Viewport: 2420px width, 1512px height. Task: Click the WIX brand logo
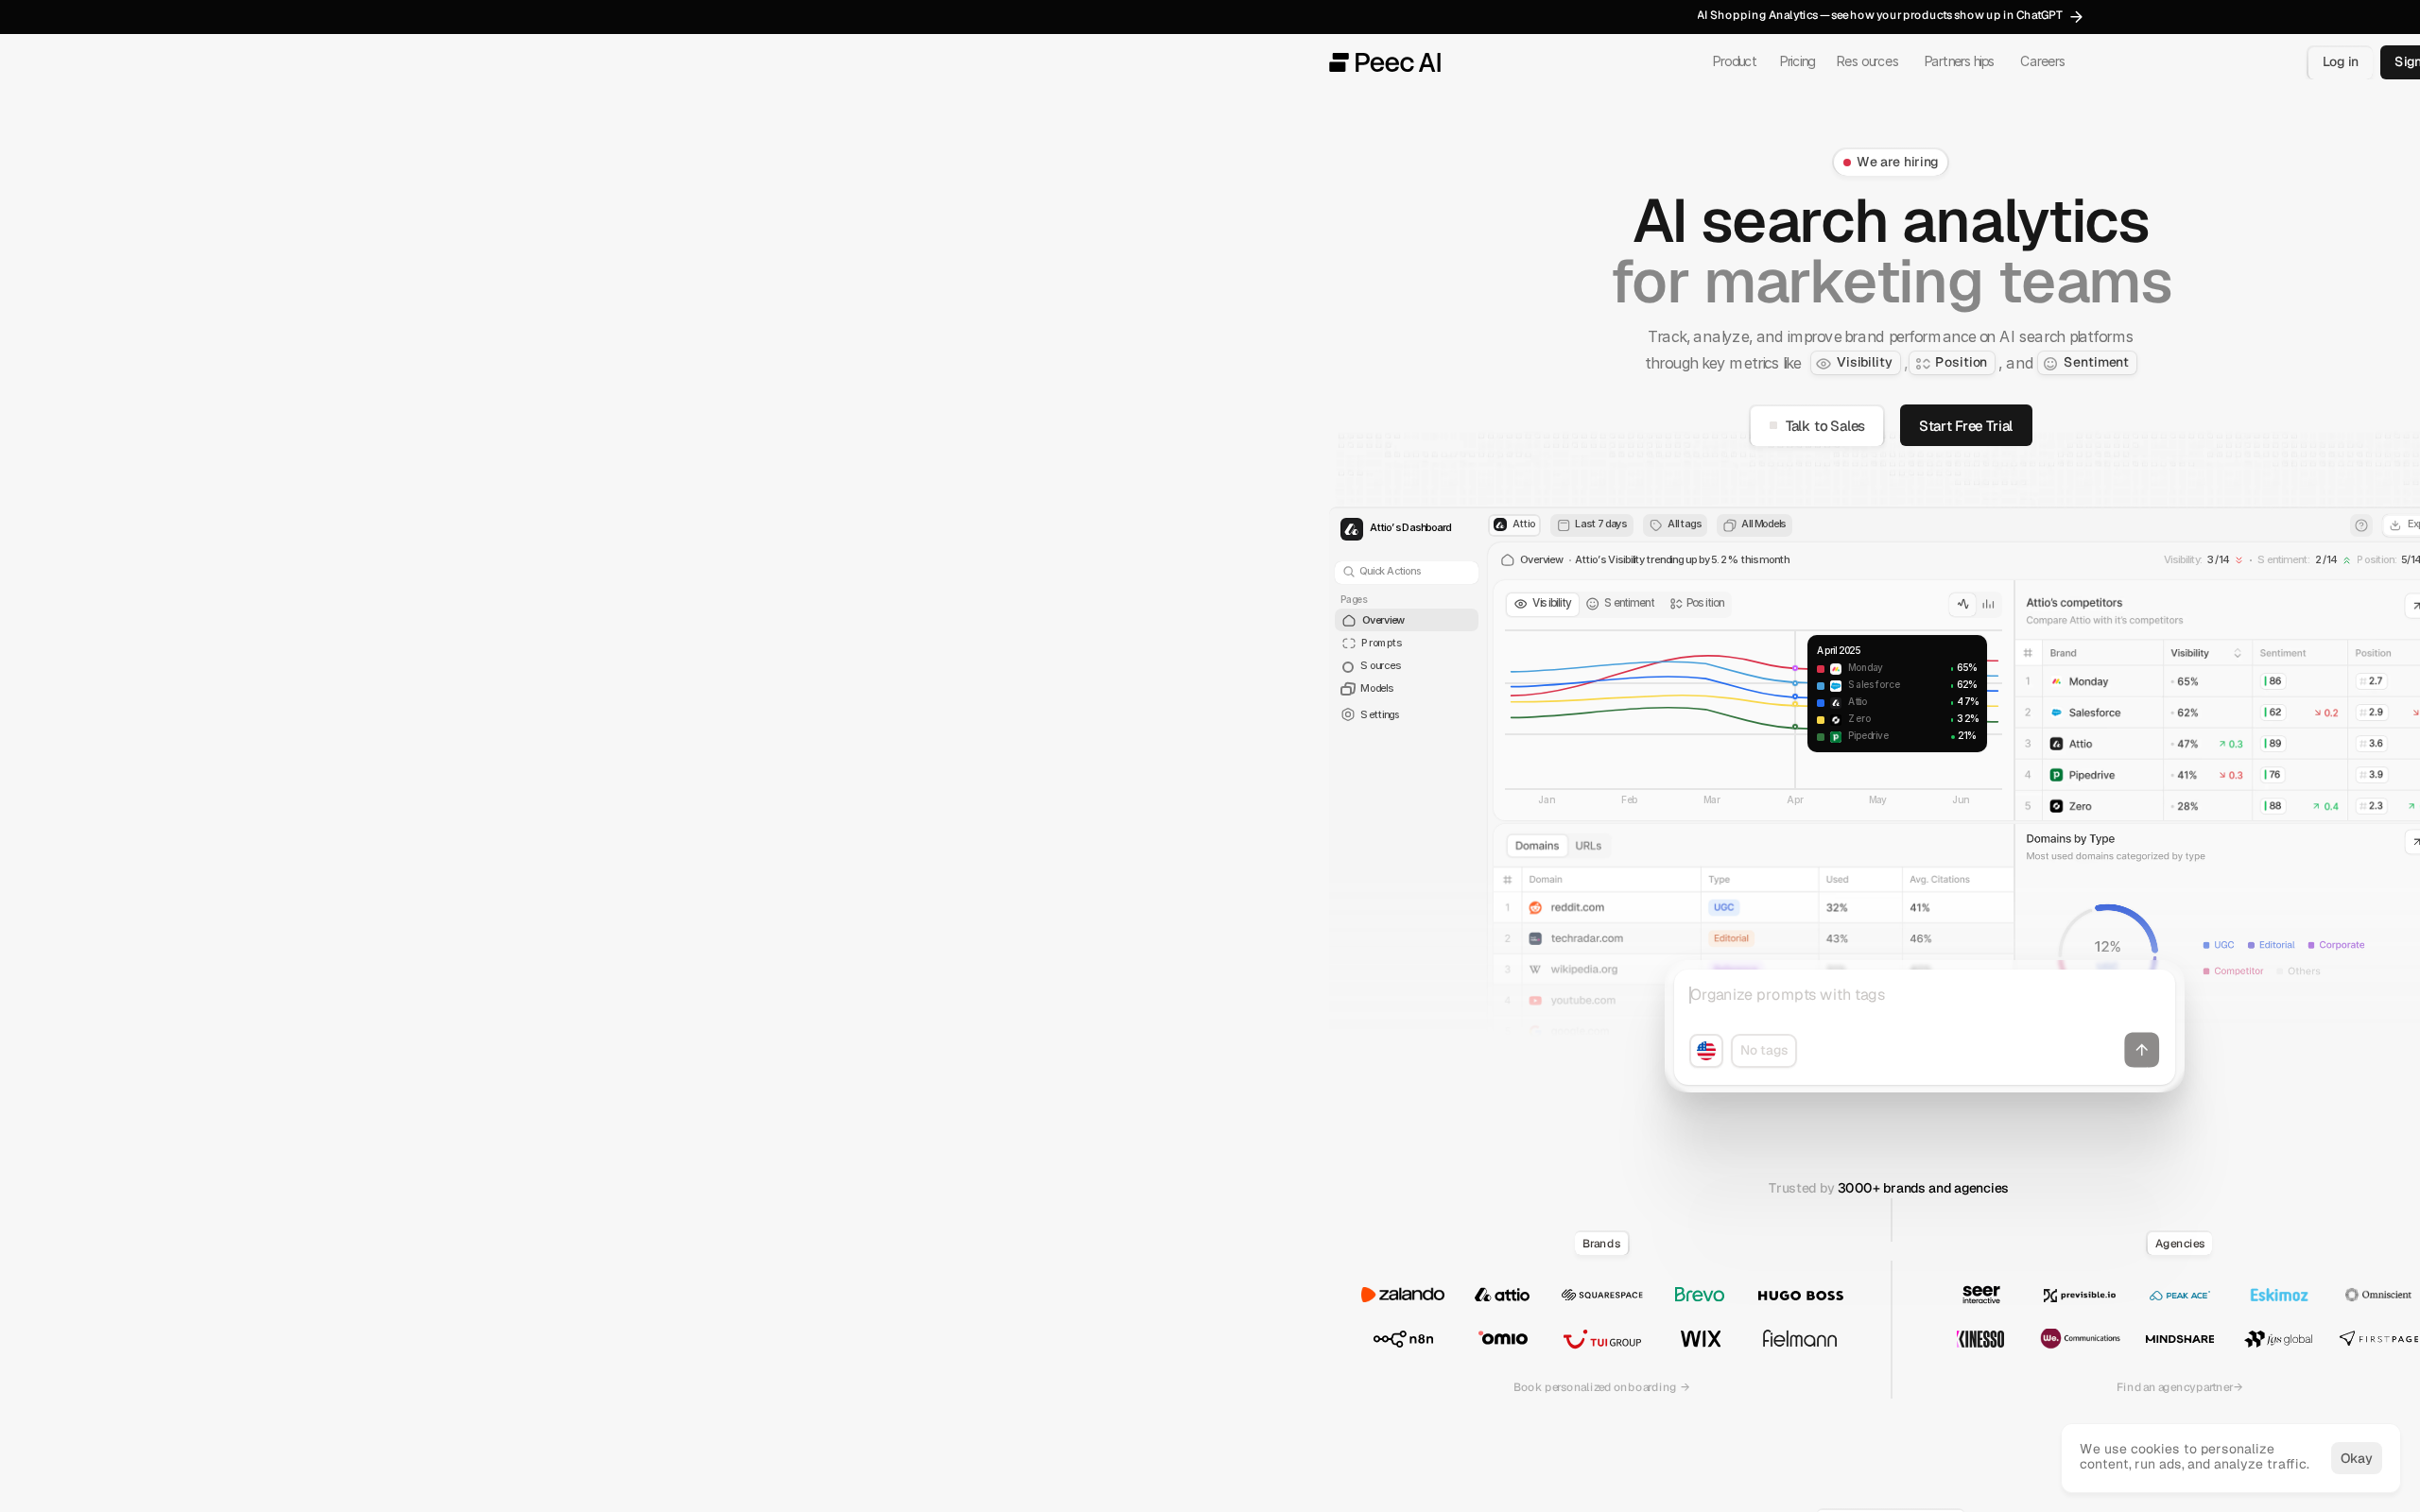1700,1339
